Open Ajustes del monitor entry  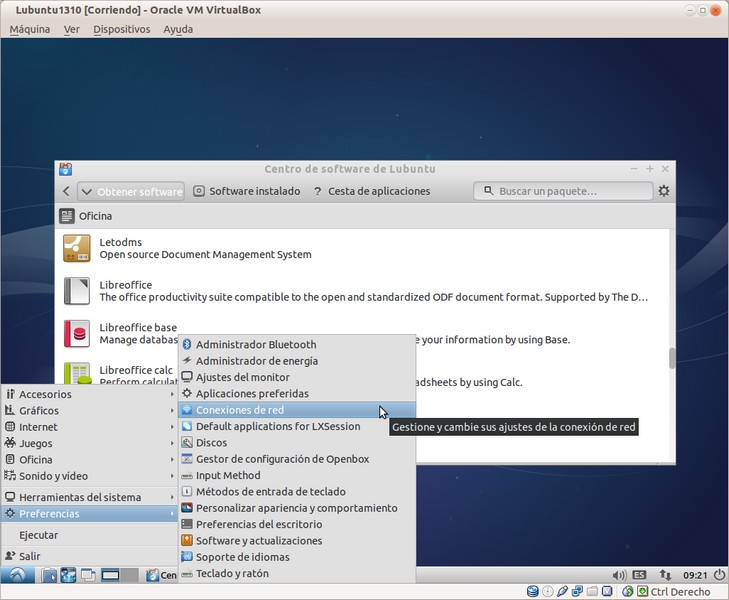click(297, 377)
